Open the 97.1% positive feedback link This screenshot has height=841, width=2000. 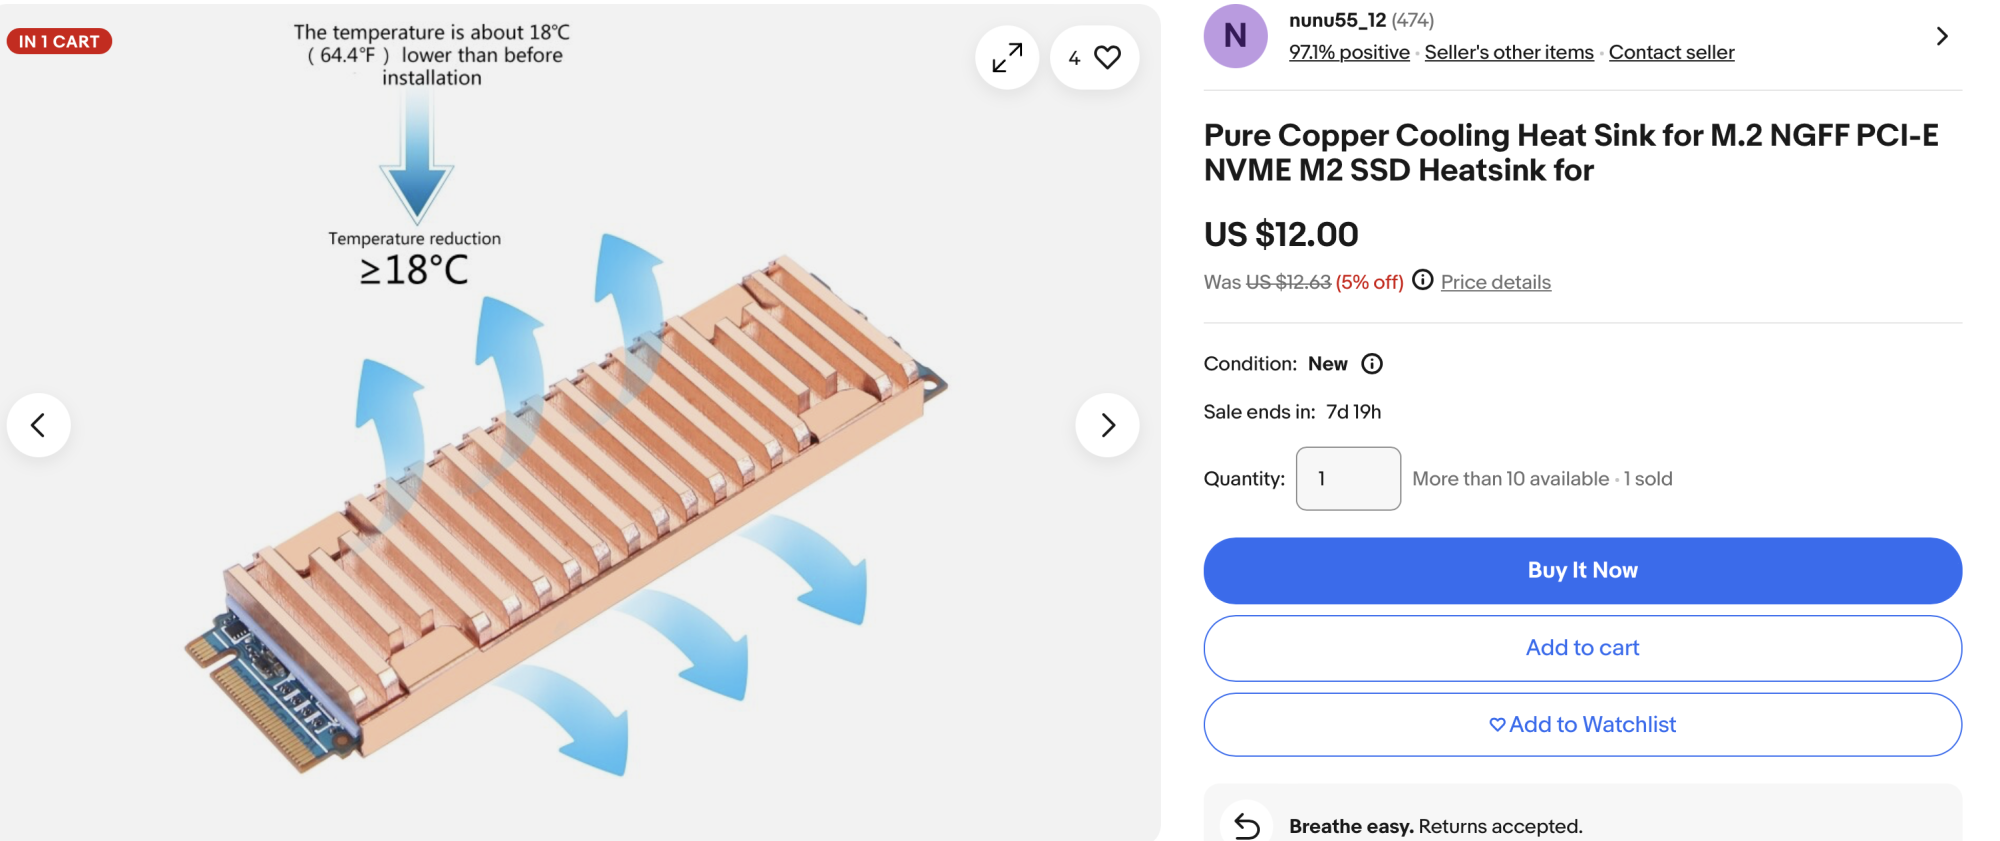tap(1349, 52)
